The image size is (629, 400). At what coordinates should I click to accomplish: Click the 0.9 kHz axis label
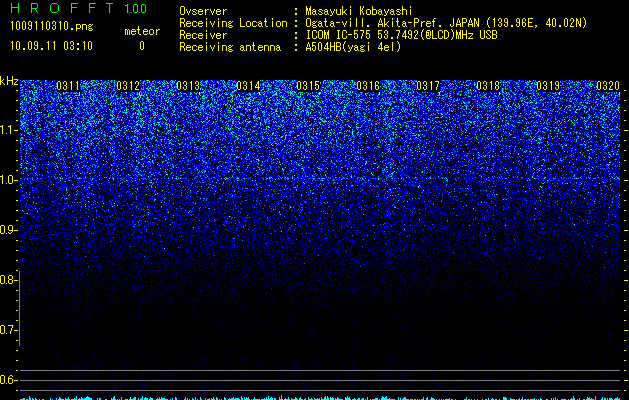click(x=7, y=230)
